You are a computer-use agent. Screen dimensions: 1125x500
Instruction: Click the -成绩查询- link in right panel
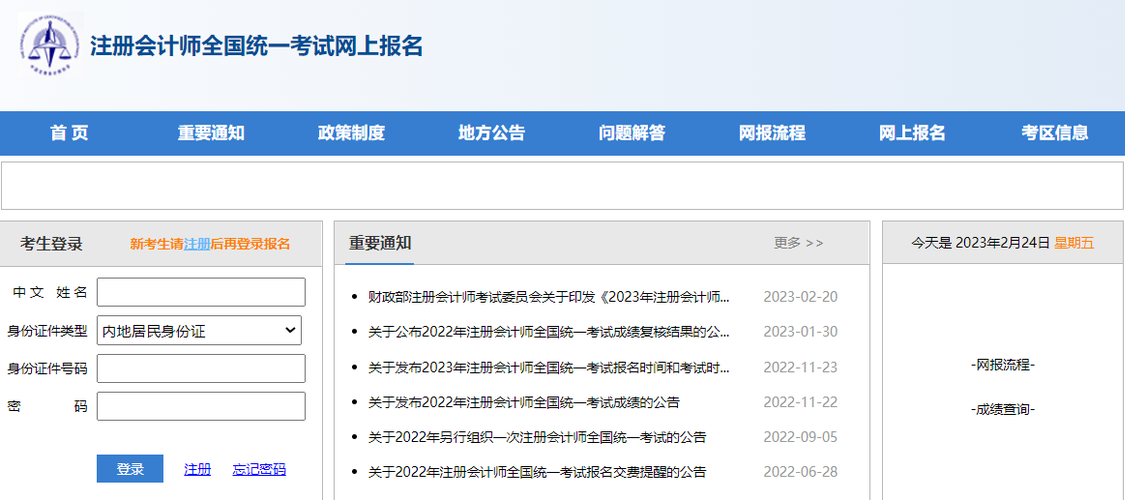[x=1002, y=409]
